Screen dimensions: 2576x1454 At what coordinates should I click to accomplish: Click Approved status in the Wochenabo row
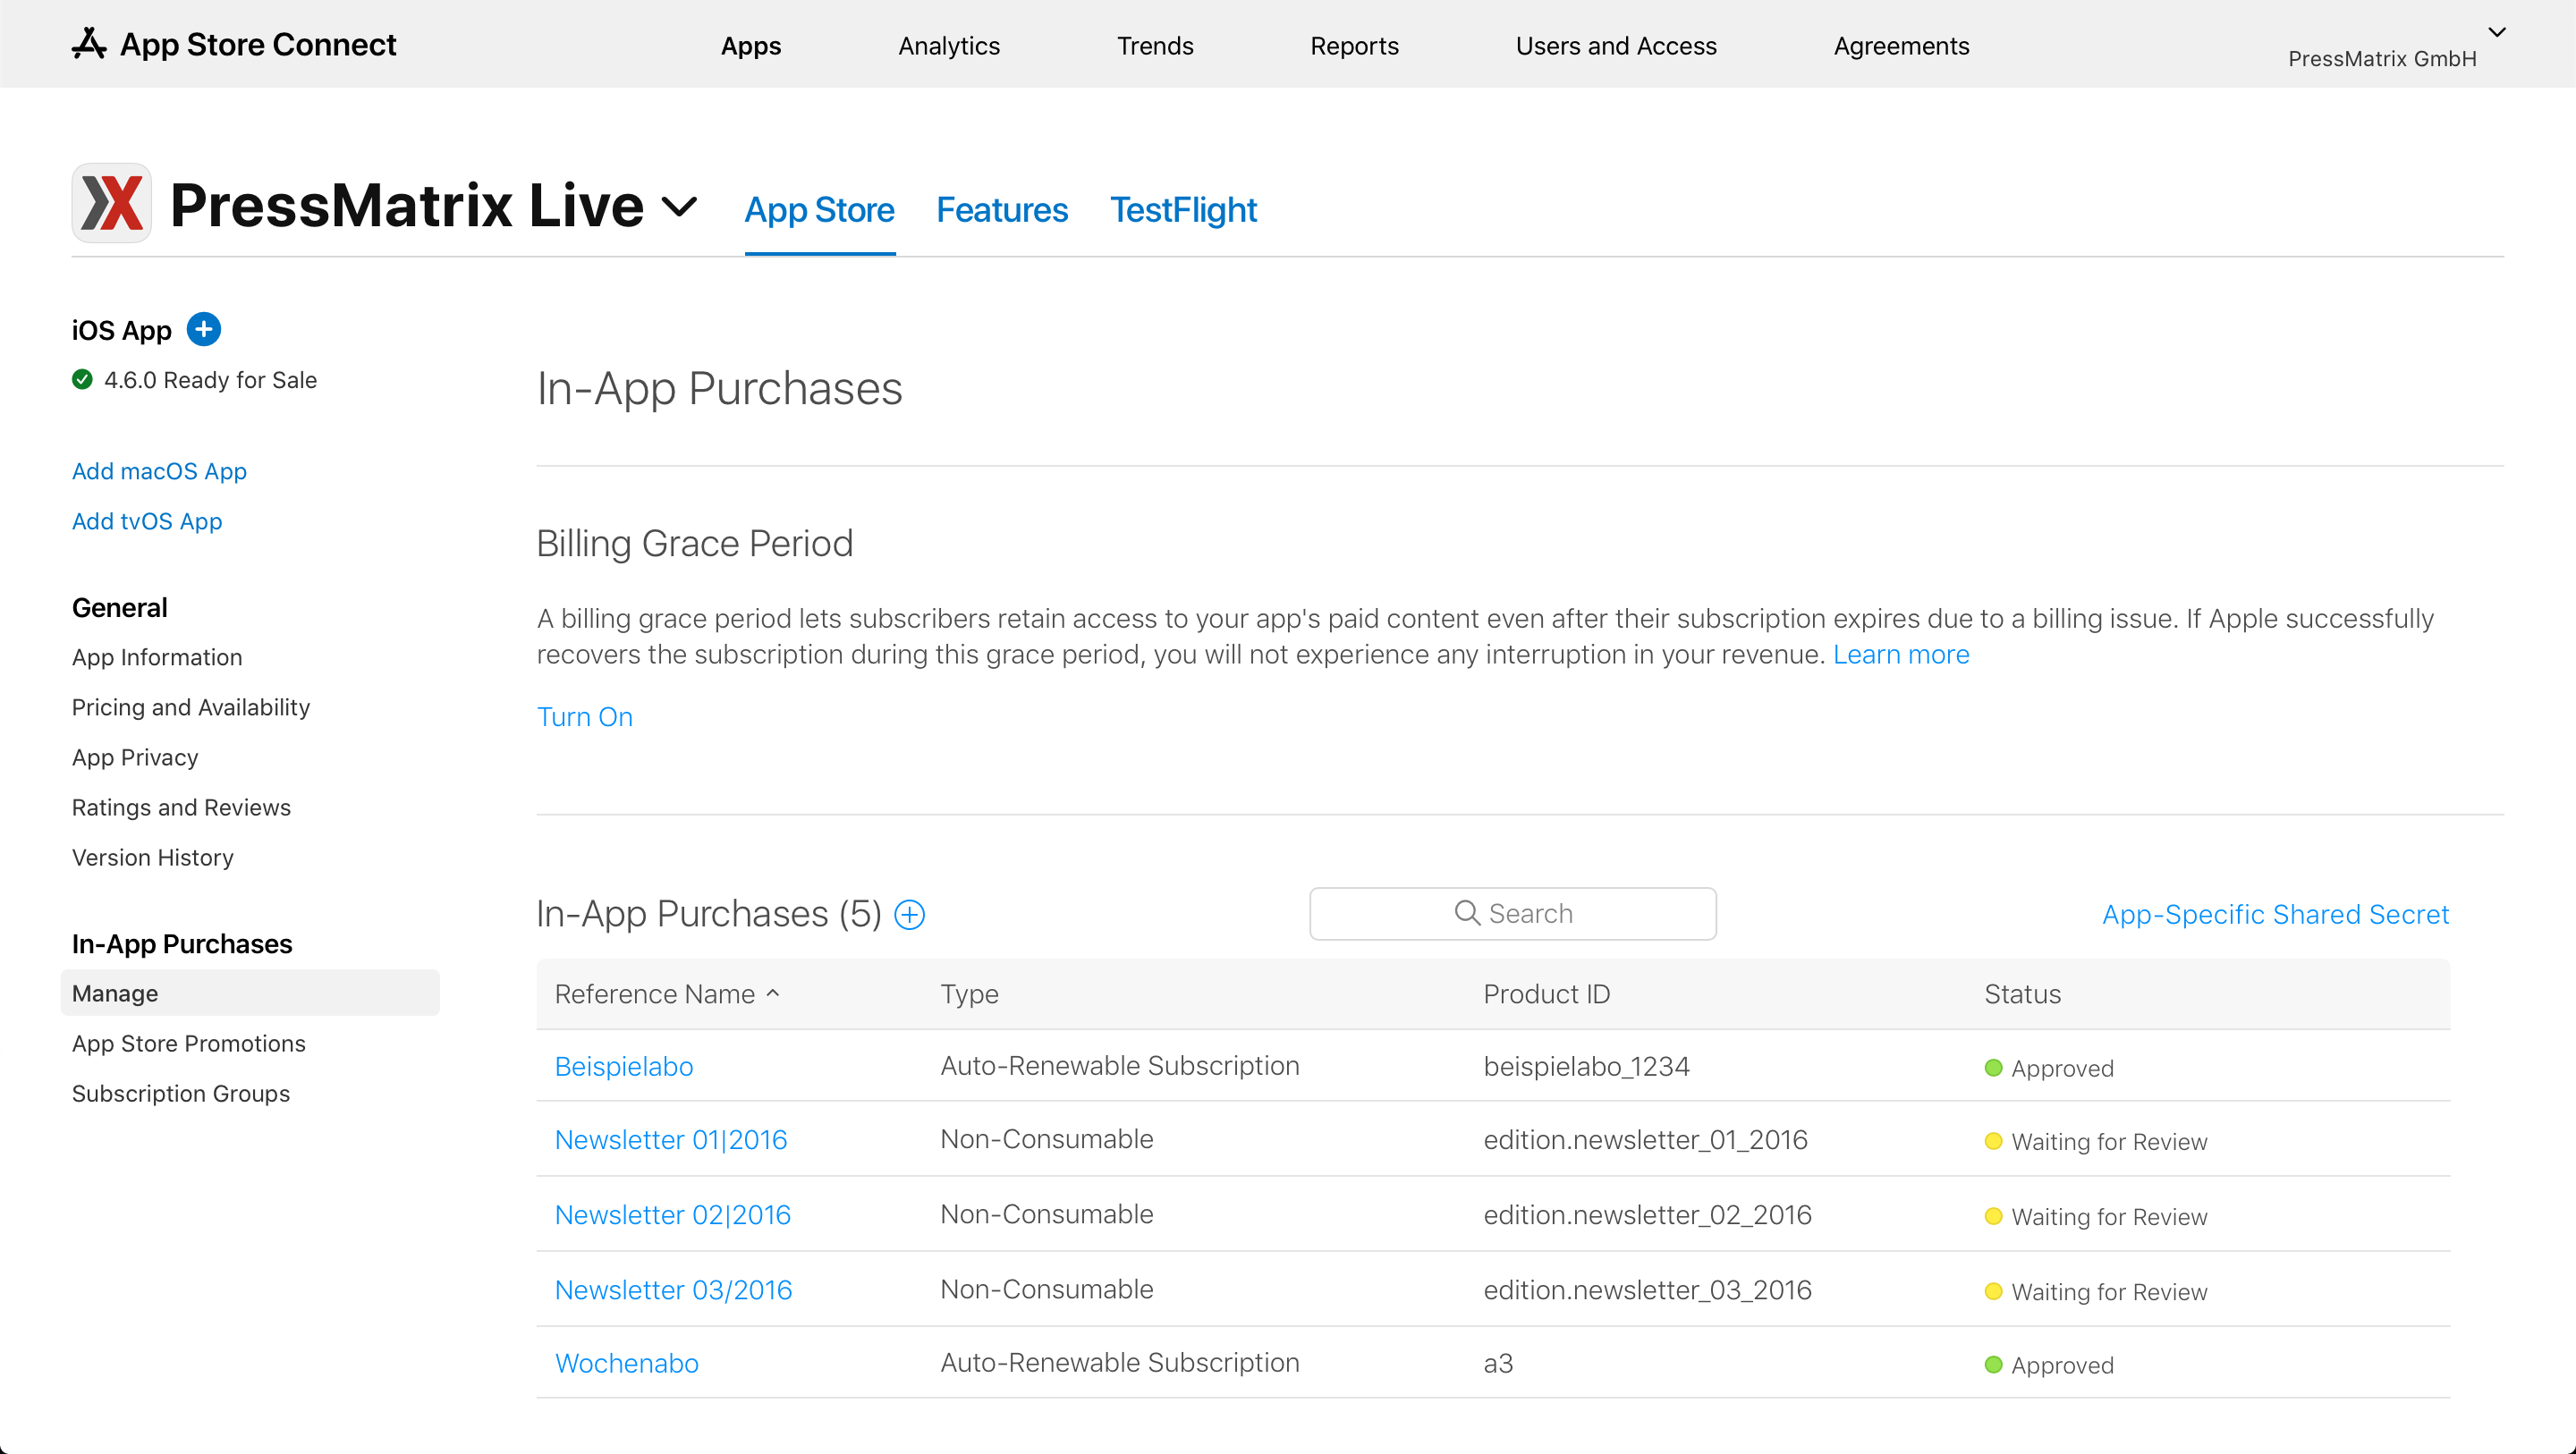point(2049,1365)
